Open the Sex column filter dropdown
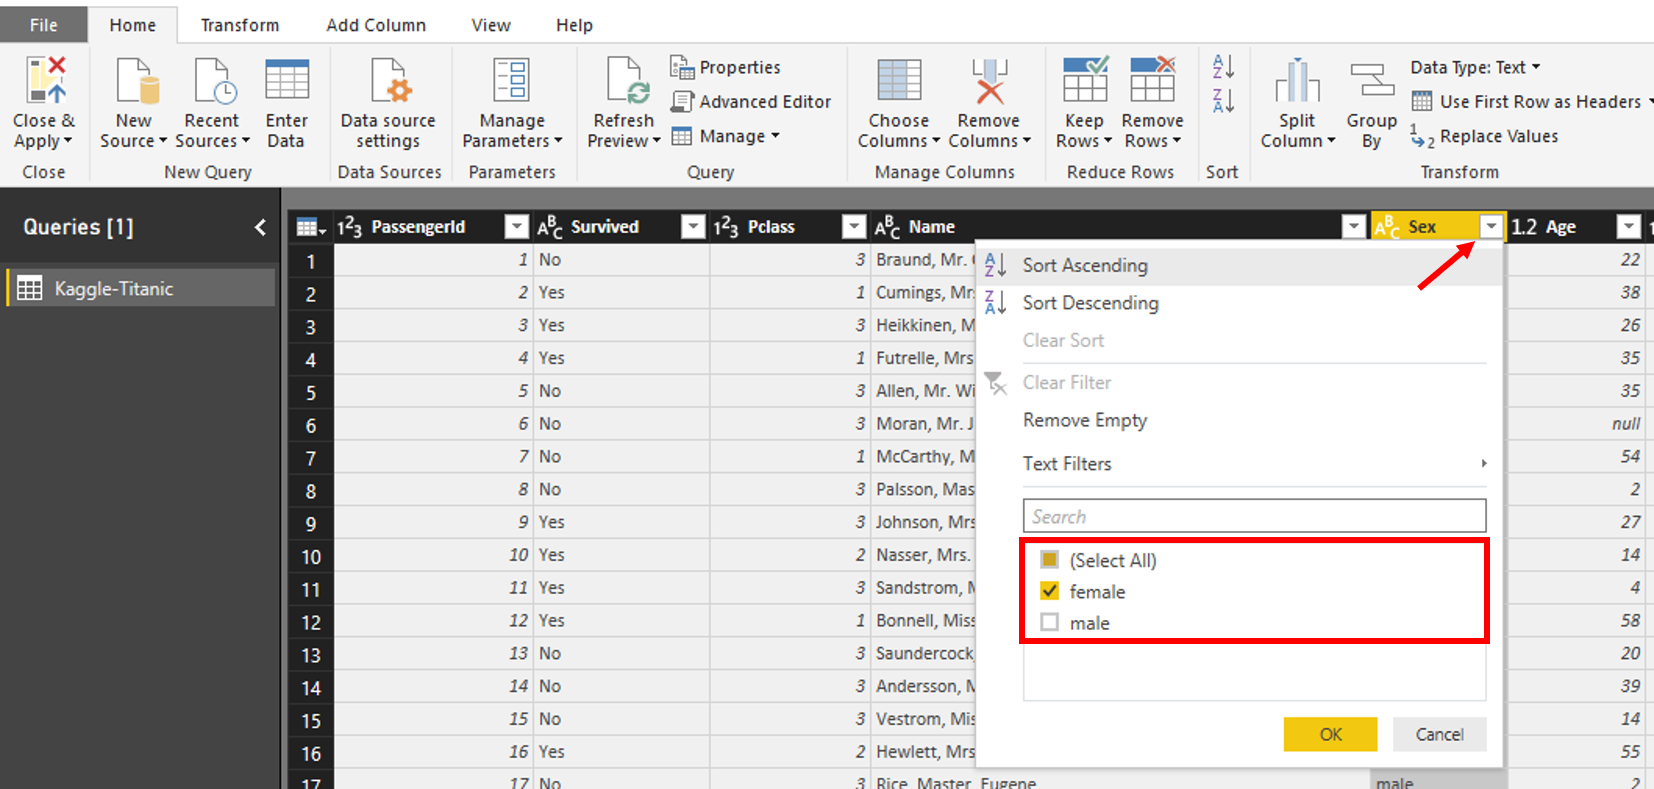 click(x=1490, y=227)
